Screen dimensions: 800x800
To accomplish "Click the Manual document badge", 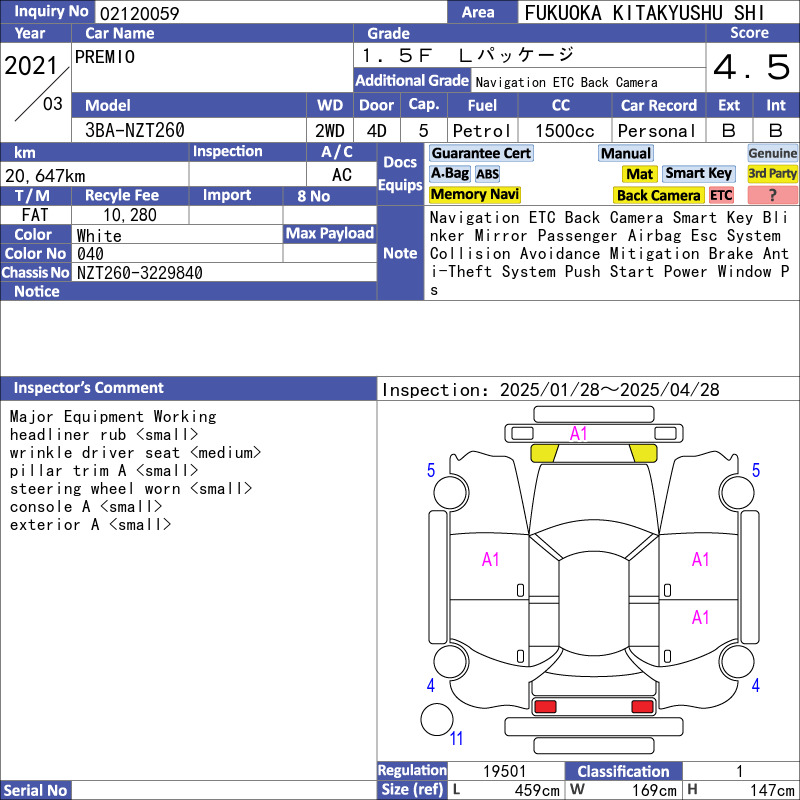I will click(626, 153).
